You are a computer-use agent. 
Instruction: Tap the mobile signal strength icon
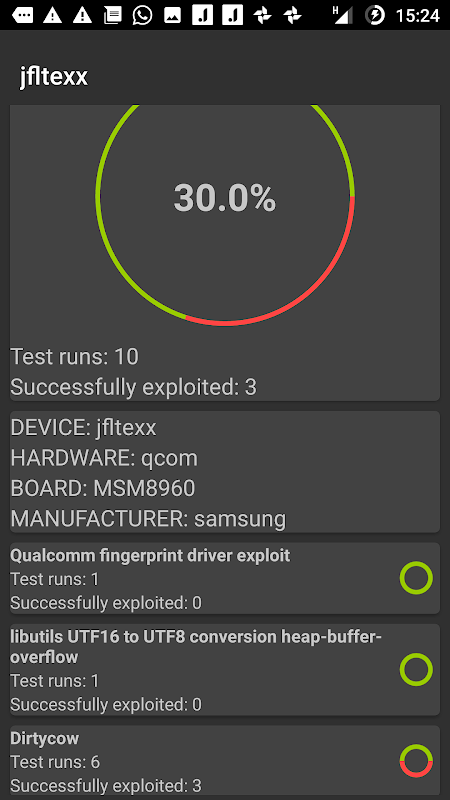click(343, 15)
